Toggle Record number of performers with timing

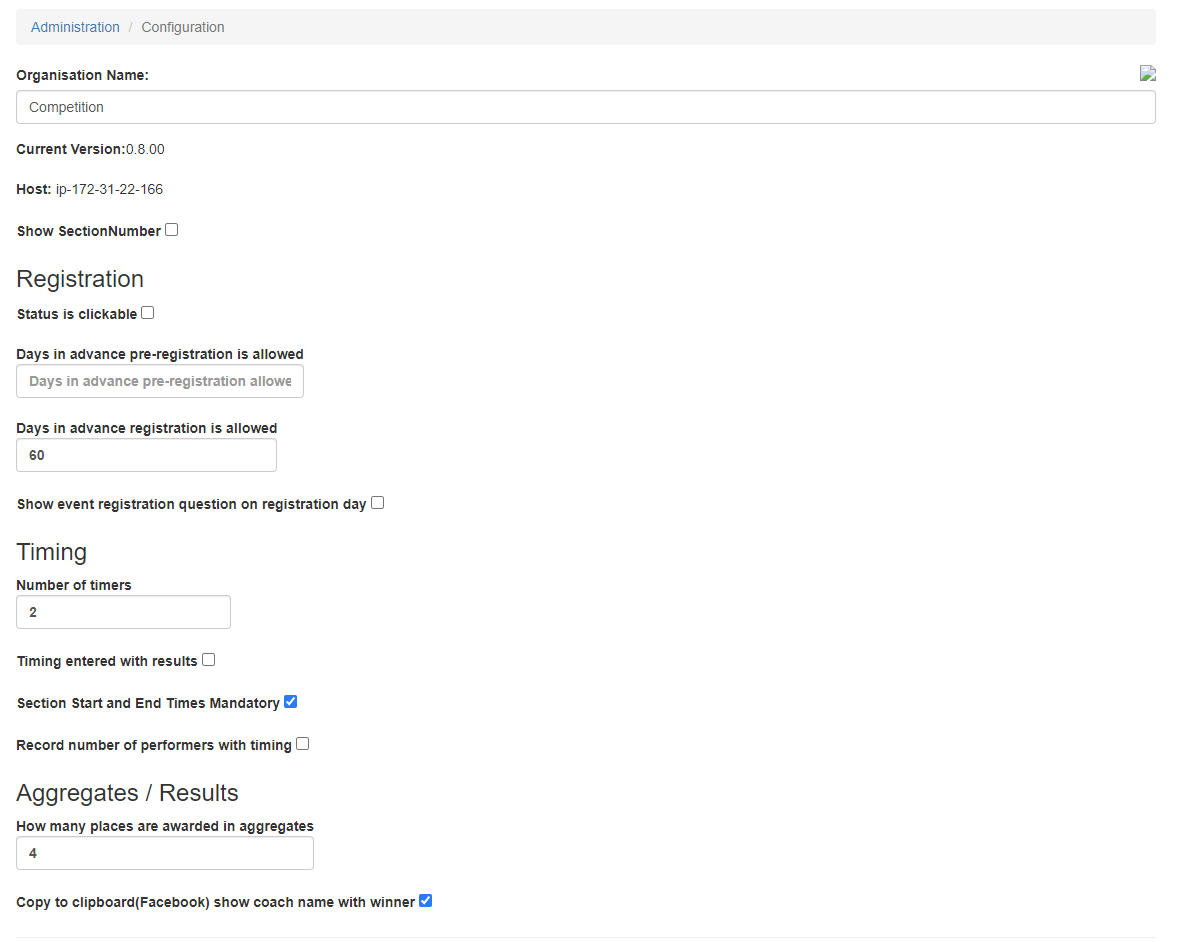click(x=303, y=744)
